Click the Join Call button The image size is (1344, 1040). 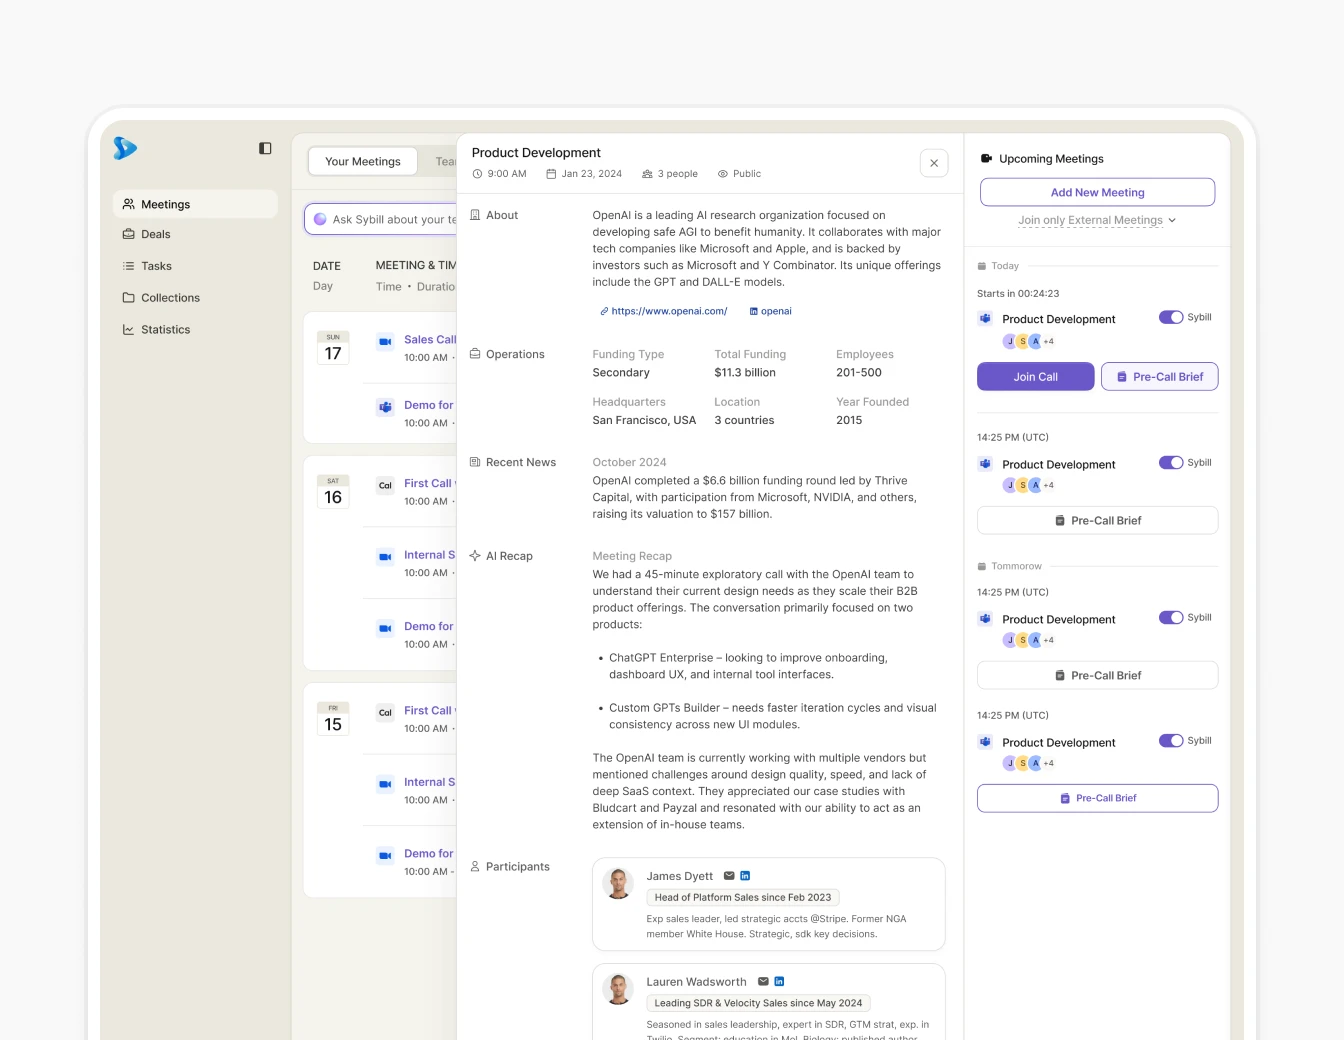coord(1035,377)
